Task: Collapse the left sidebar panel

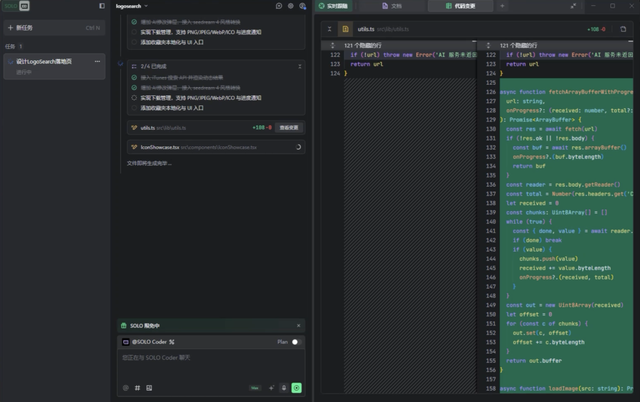Action: 102,6
